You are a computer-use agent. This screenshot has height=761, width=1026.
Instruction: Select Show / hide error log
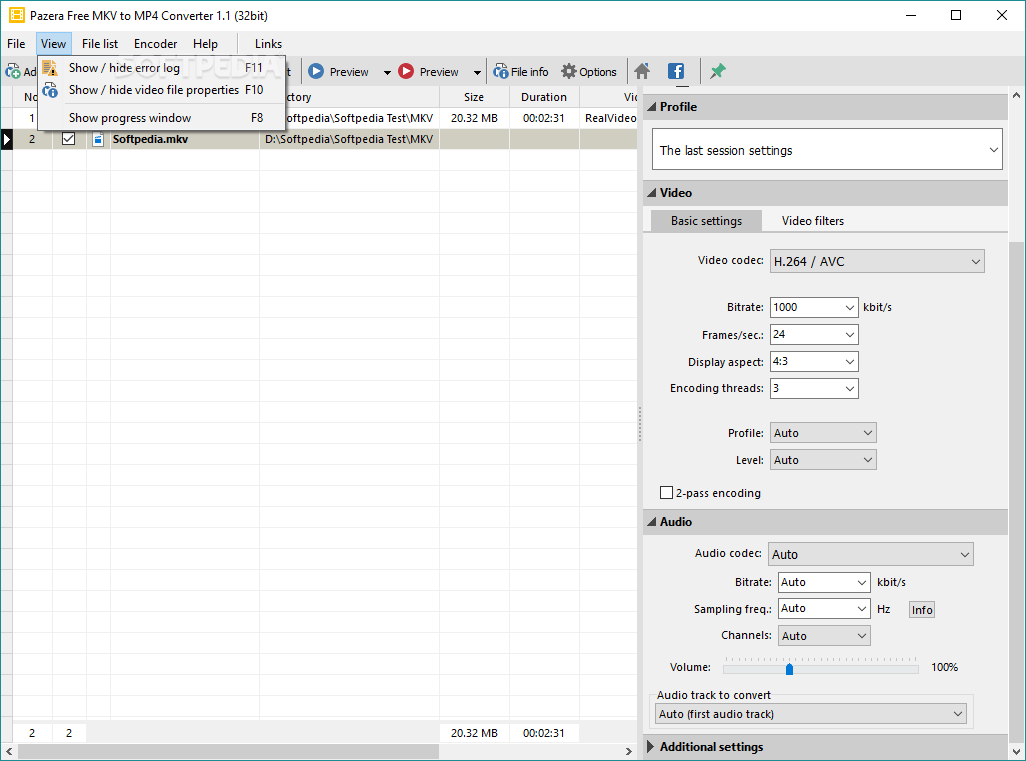pyautogui.click(x=162, y=67)
